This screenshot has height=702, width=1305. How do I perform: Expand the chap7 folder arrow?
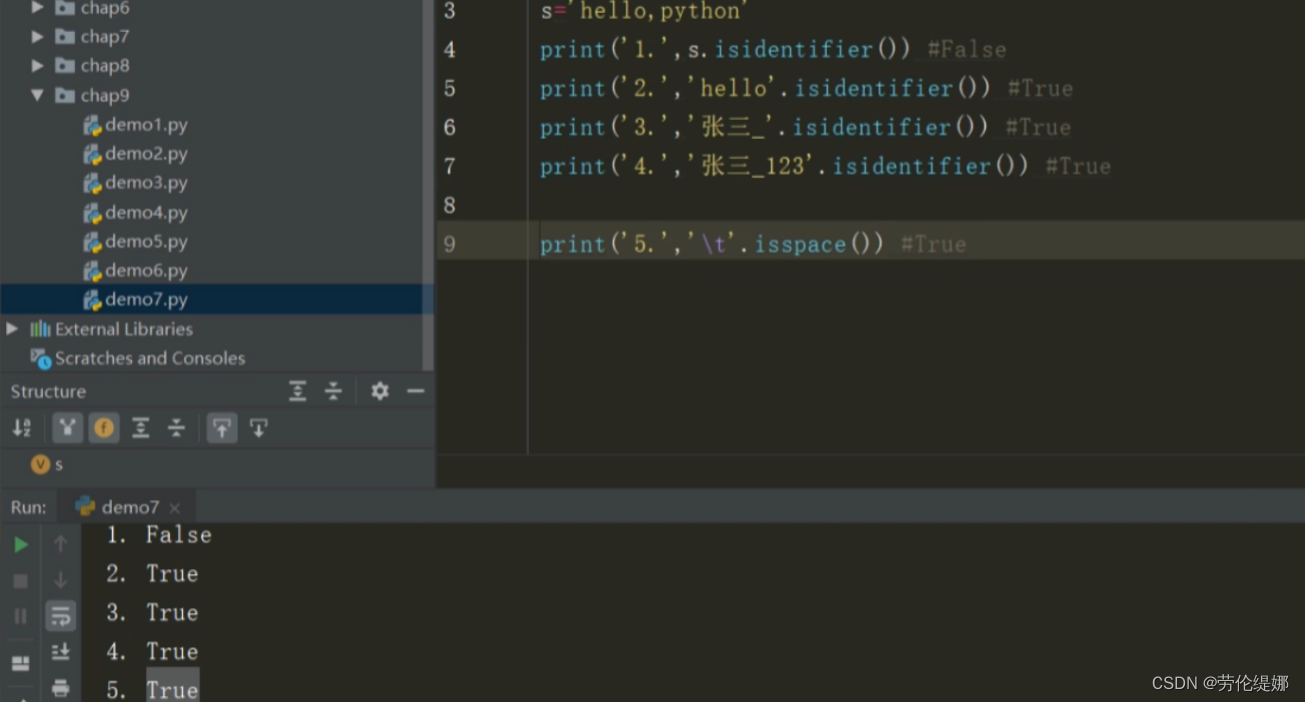38,37
